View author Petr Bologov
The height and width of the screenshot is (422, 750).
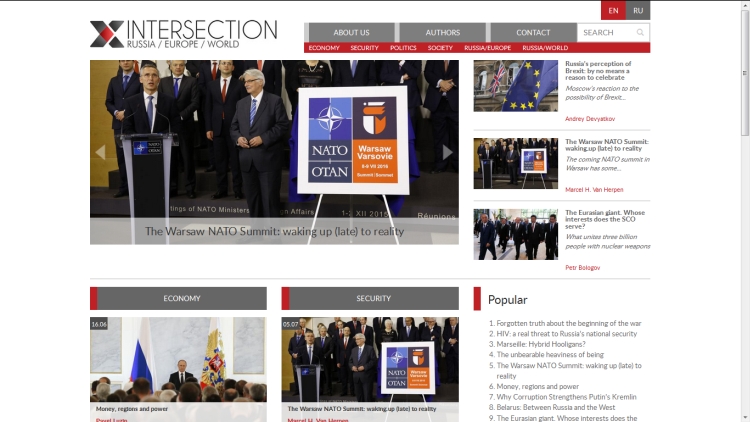coord(583,267)
